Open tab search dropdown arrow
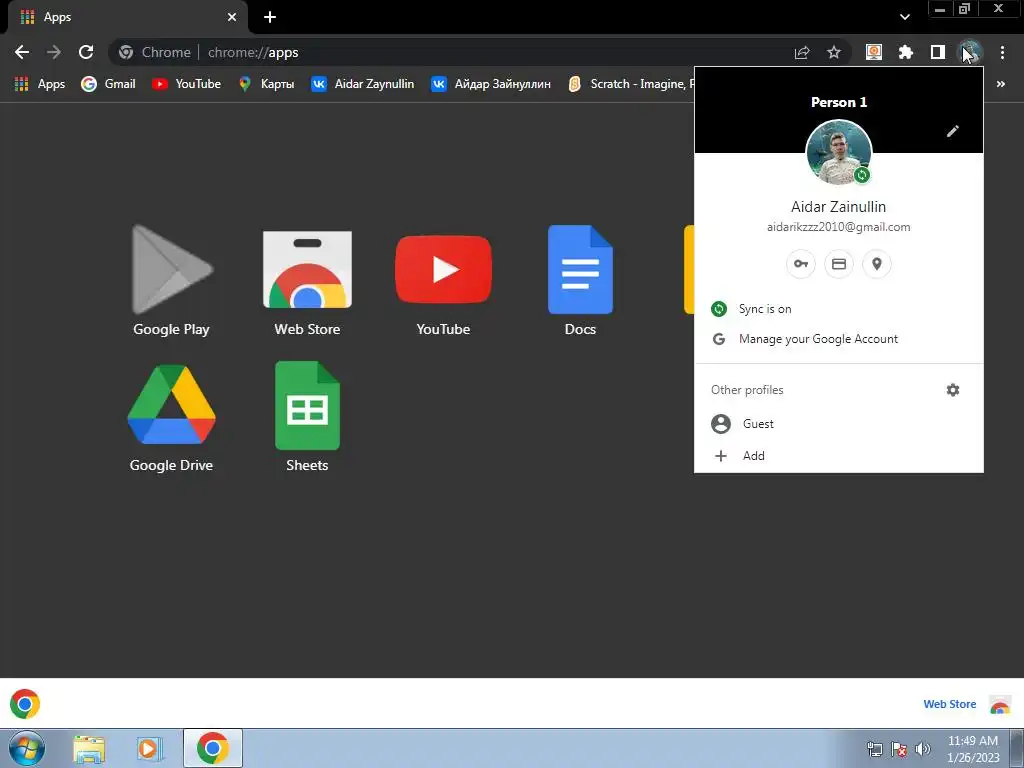 (904, 17)
